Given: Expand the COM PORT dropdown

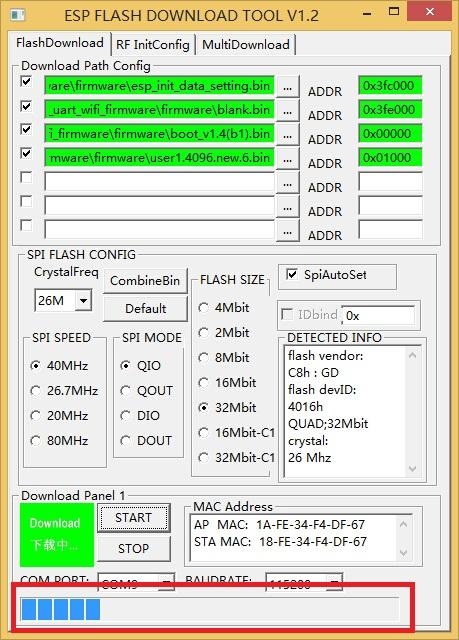Looking at the screenshot, I should coord(166,583).
